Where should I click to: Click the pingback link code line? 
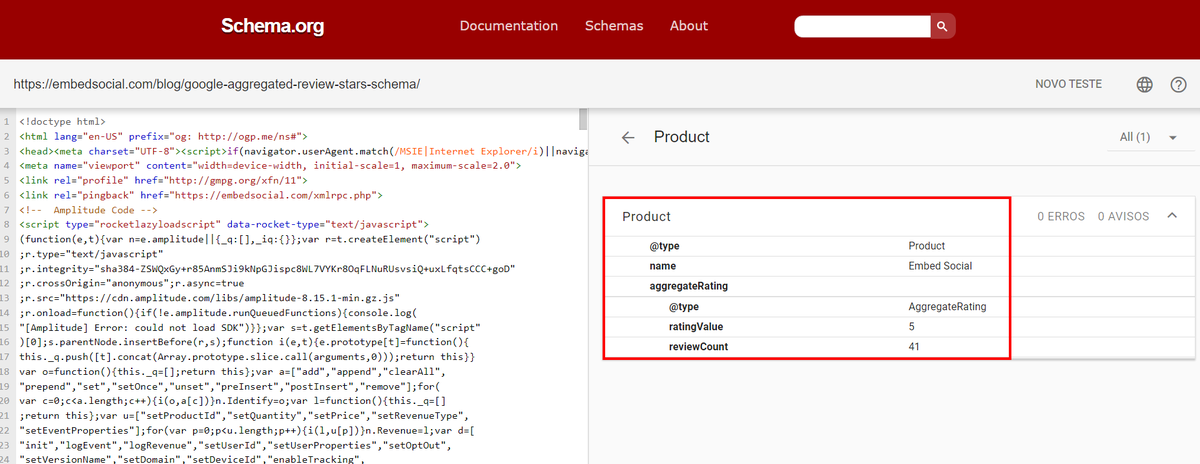[201, 196]
